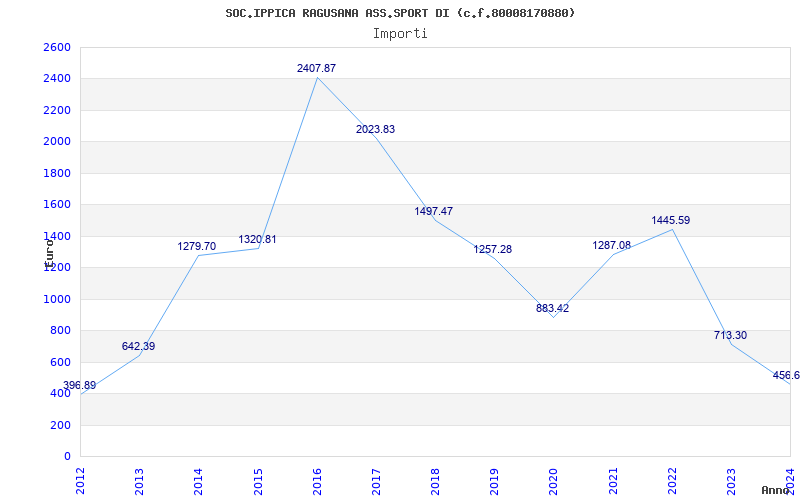Click the 2200 y-axis value
Viewport: 800px width, 500px height.
pos(57,110)
